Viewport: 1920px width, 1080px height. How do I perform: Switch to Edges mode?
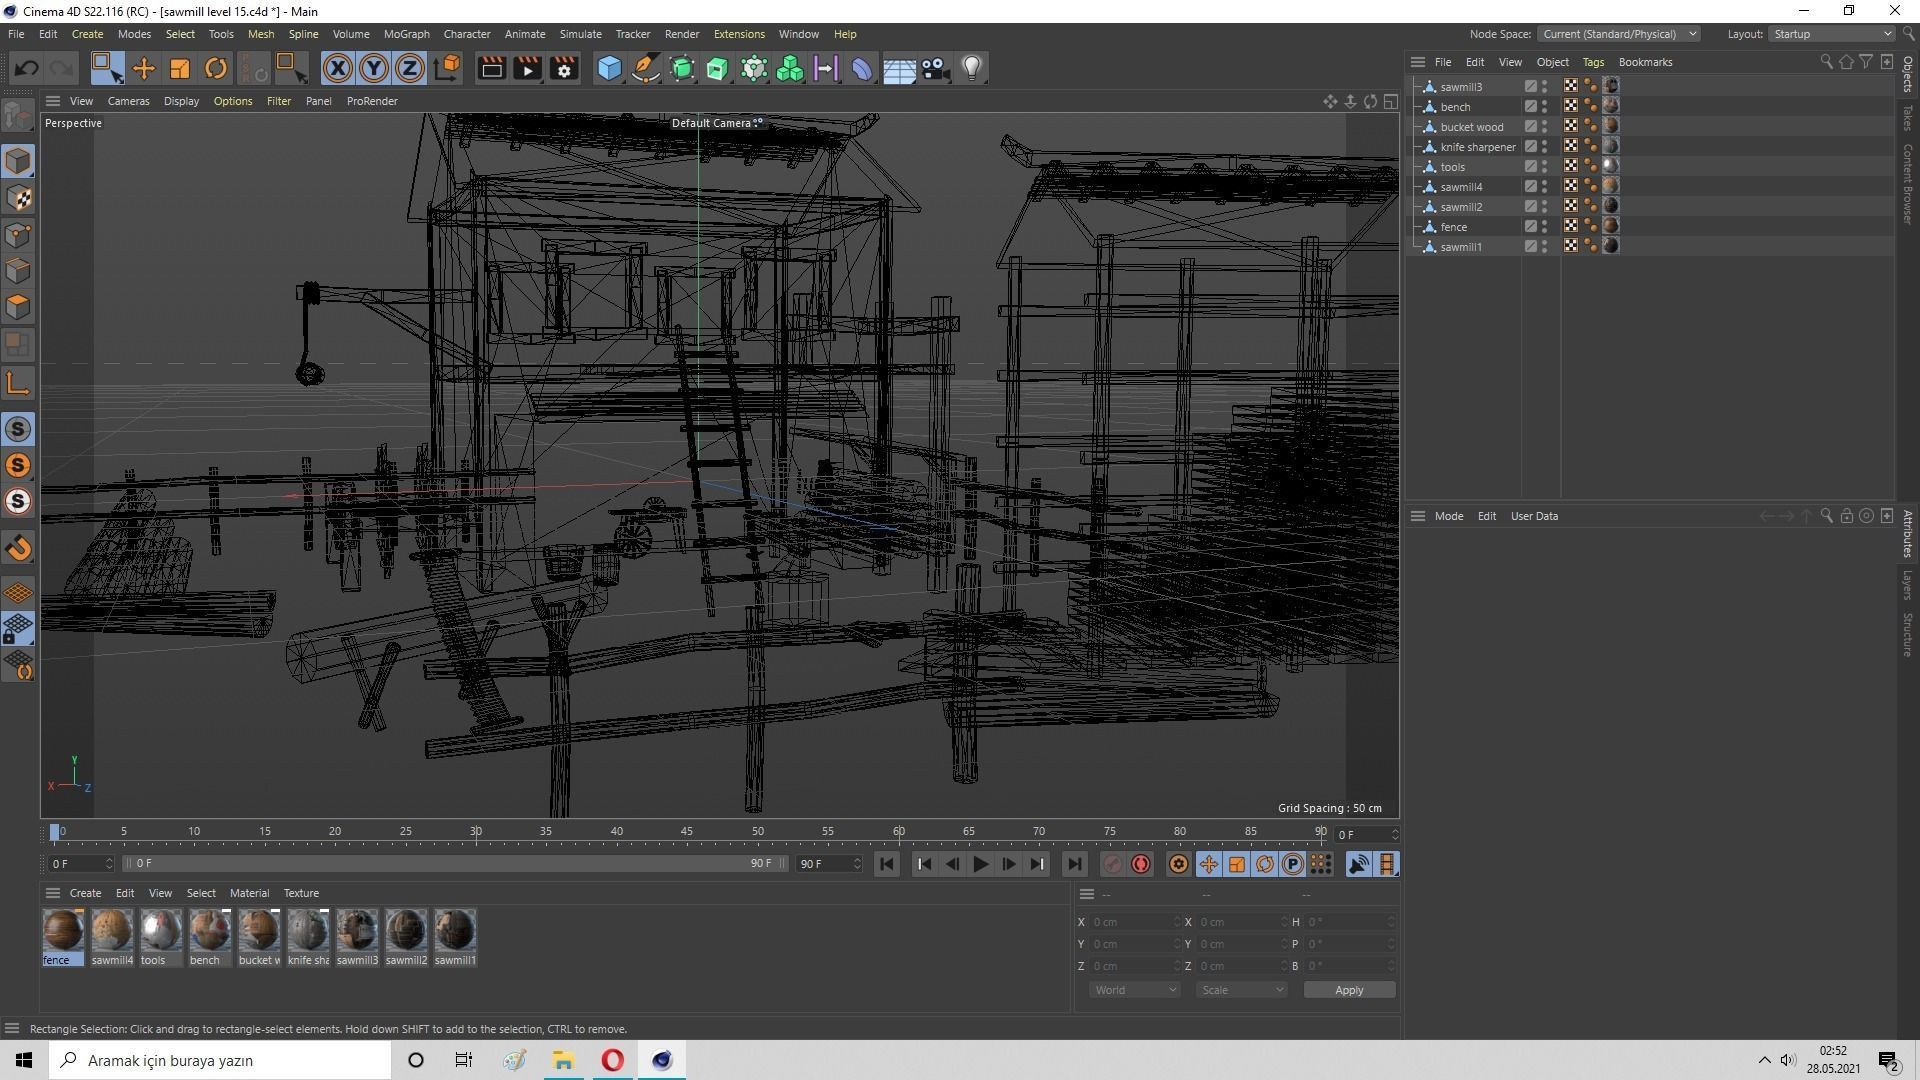click(18, 271)
